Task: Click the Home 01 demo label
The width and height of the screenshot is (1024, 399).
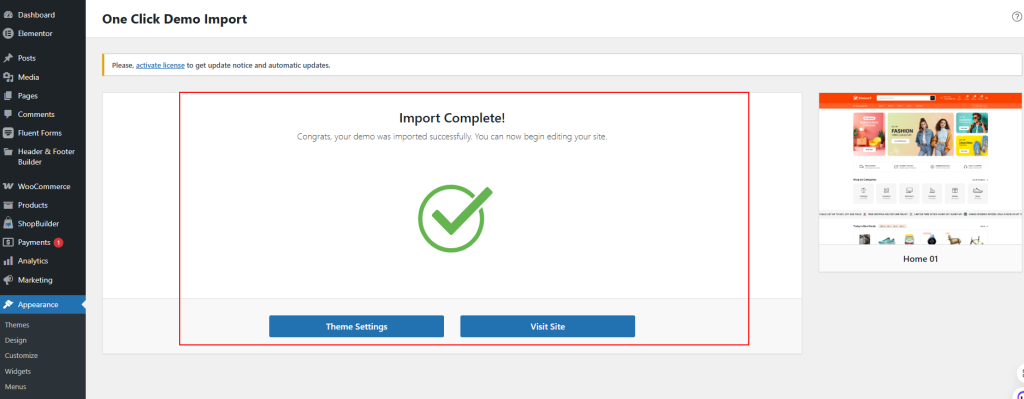Action: [x=920, y=259]
